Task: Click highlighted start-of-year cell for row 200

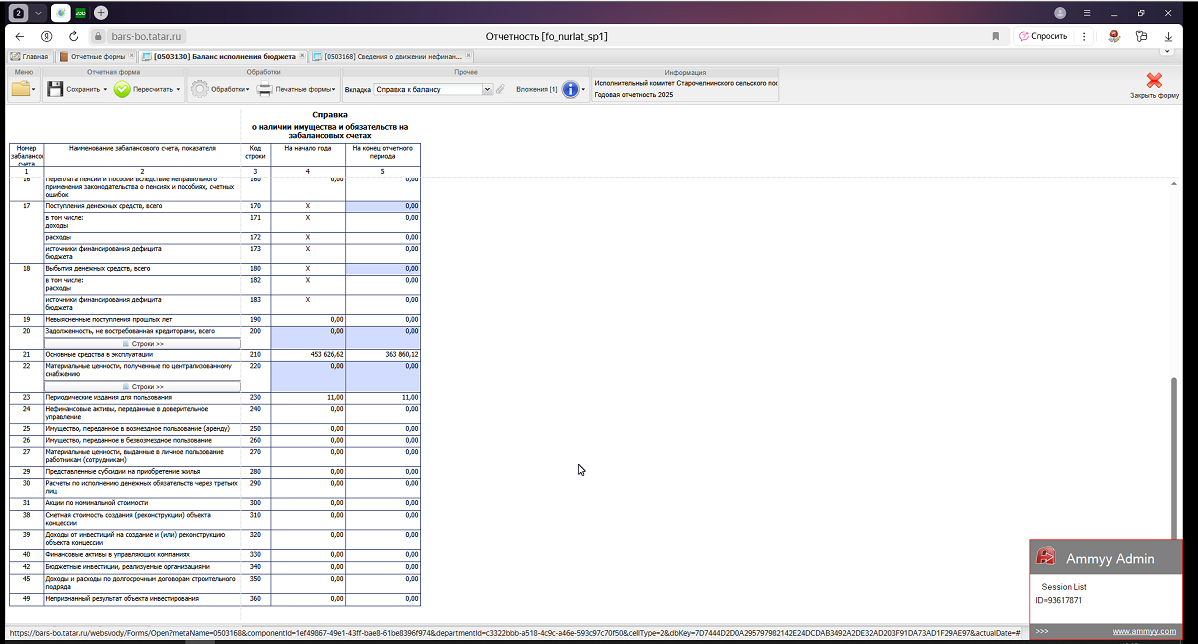Action: 308,338
